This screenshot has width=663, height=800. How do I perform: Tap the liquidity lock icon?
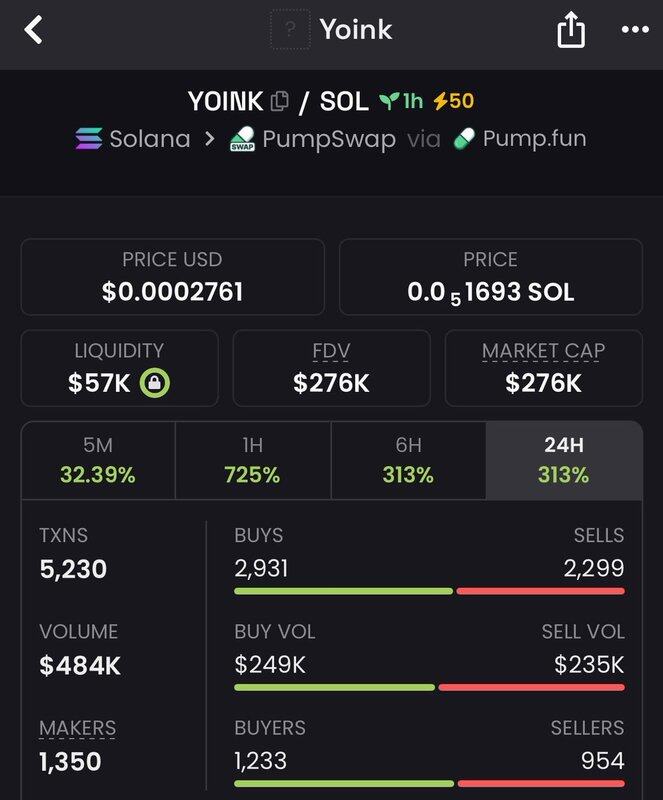coord(155,382)
